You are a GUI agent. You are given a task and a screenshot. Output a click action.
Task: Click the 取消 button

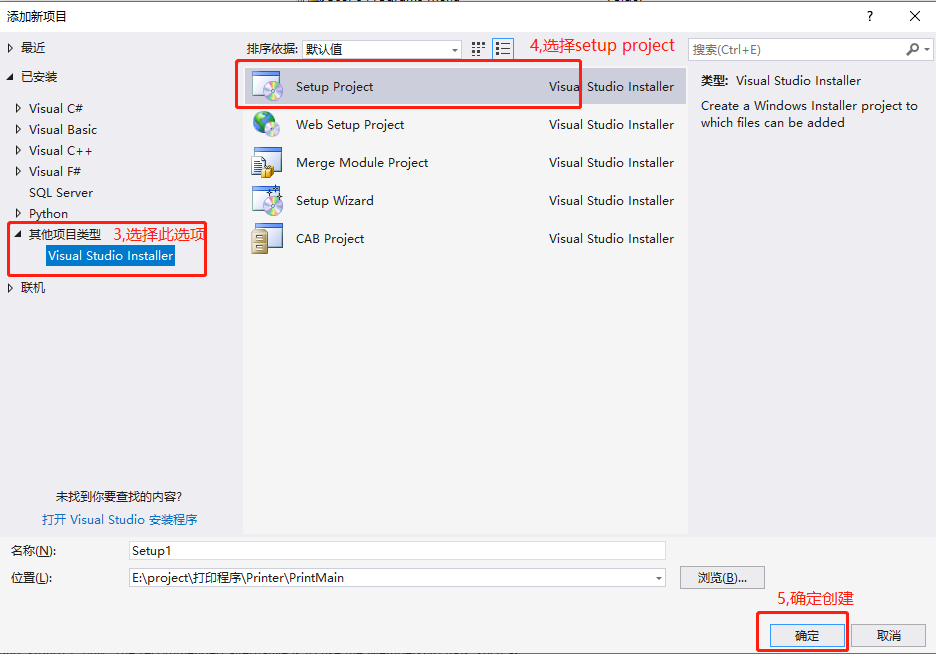pyautogui.click(x=888, y=636)
